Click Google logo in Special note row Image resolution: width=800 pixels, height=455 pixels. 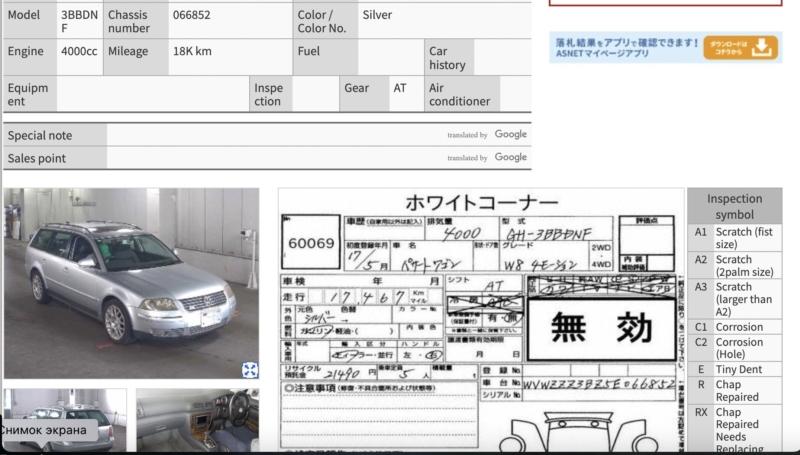point(510,135)
